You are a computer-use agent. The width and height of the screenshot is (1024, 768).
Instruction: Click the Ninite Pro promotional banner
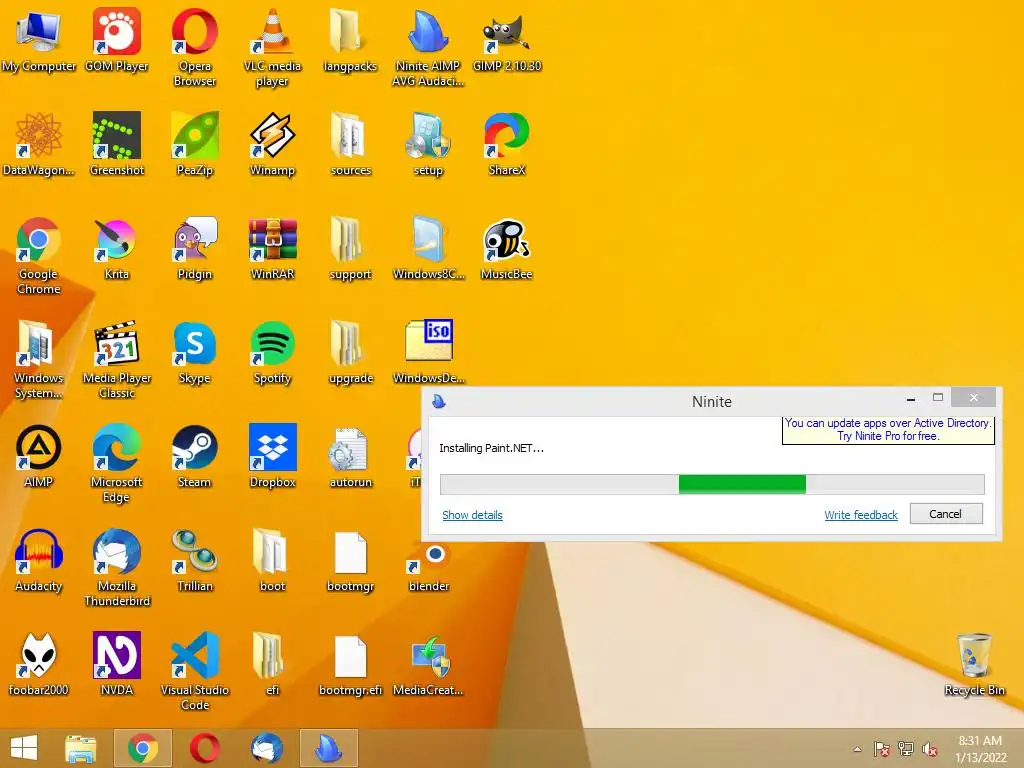pos(888,430)
